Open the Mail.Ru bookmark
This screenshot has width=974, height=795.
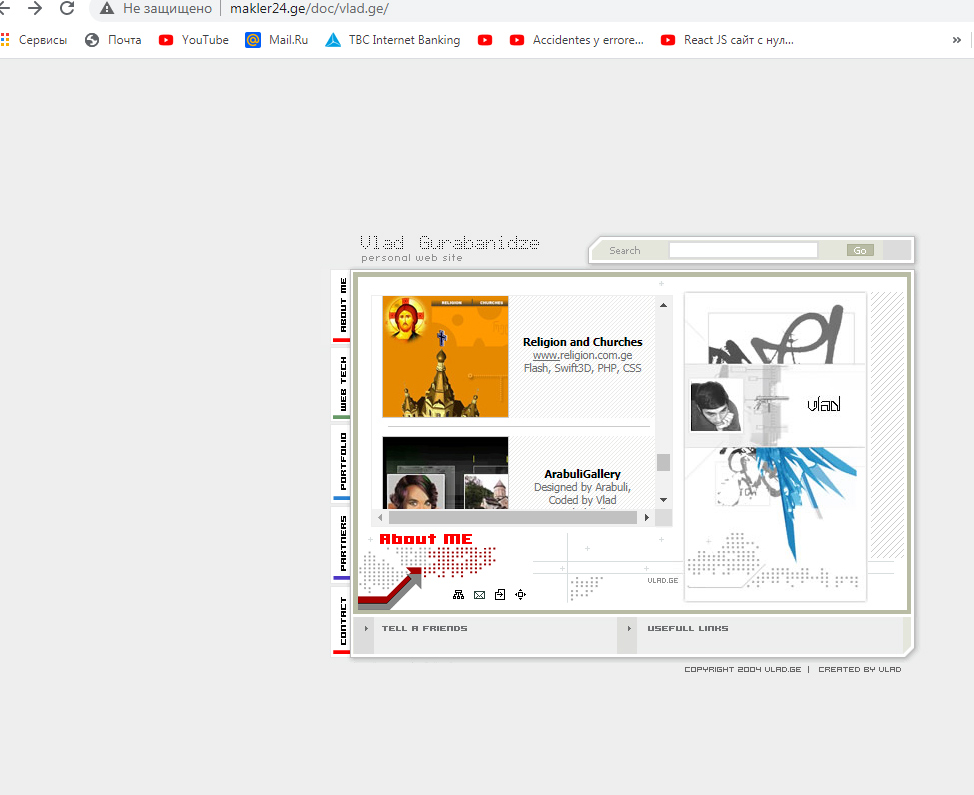(x=277, y=40)
